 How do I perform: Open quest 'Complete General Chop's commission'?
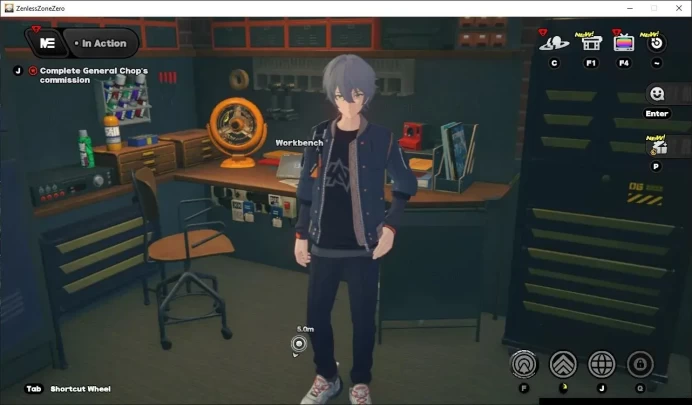click(94, 75)
